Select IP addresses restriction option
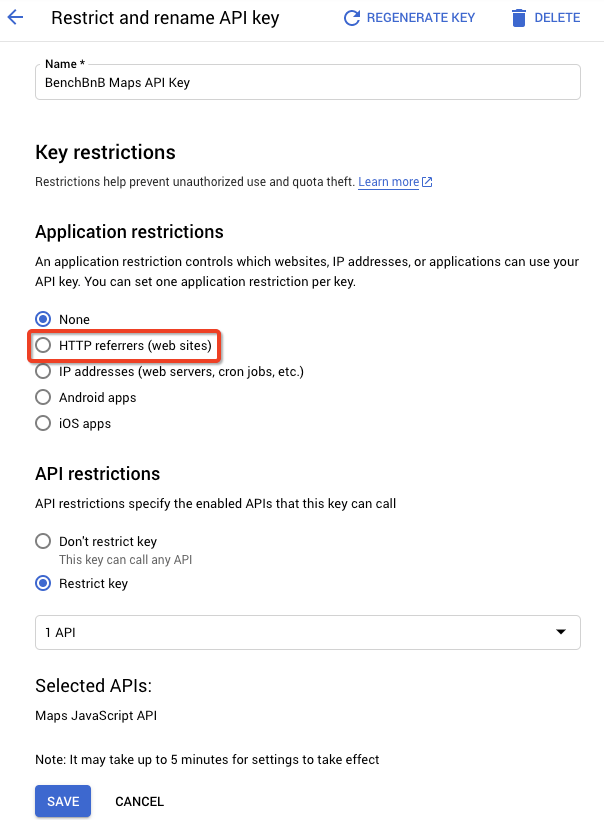The image size is (604, 820). tap(42, 371)
